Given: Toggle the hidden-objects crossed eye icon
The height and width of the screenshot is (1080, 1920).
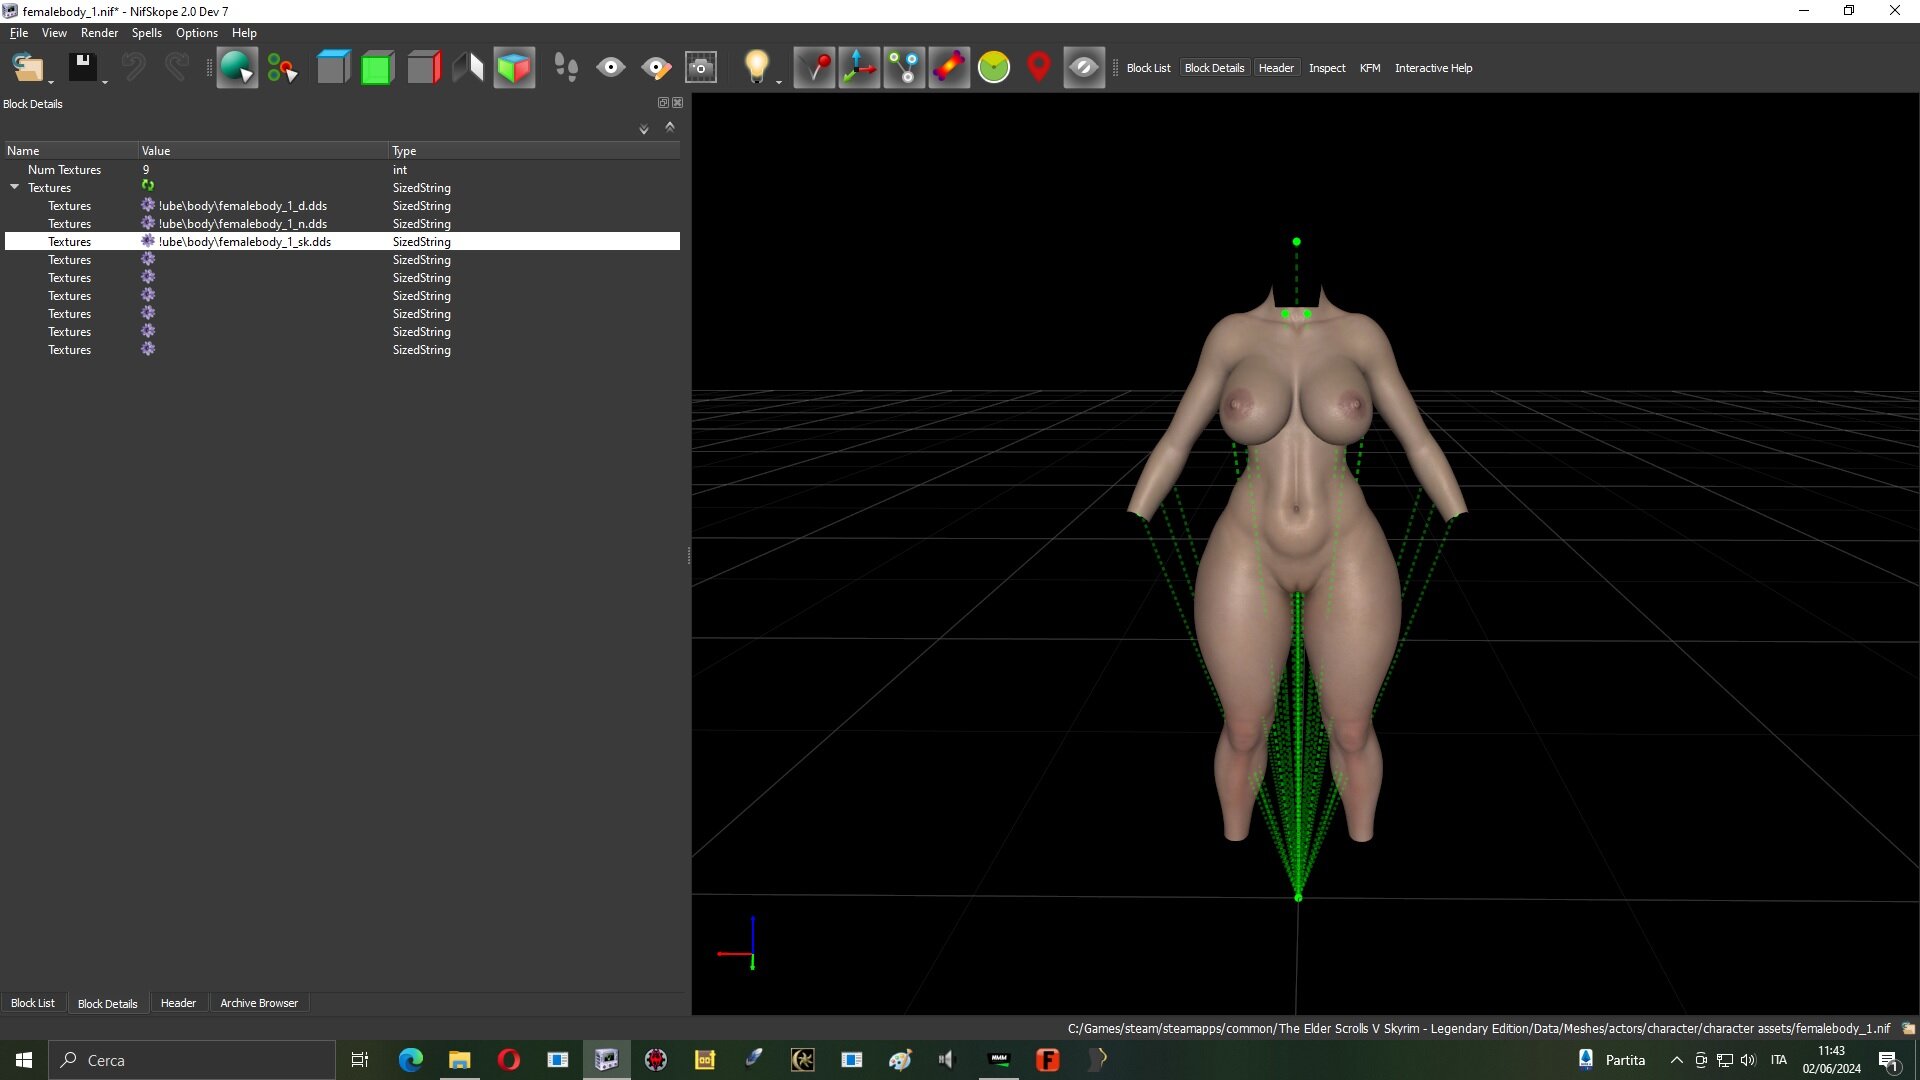Looking at the screenshot, I should click(x=1084, y=67).
